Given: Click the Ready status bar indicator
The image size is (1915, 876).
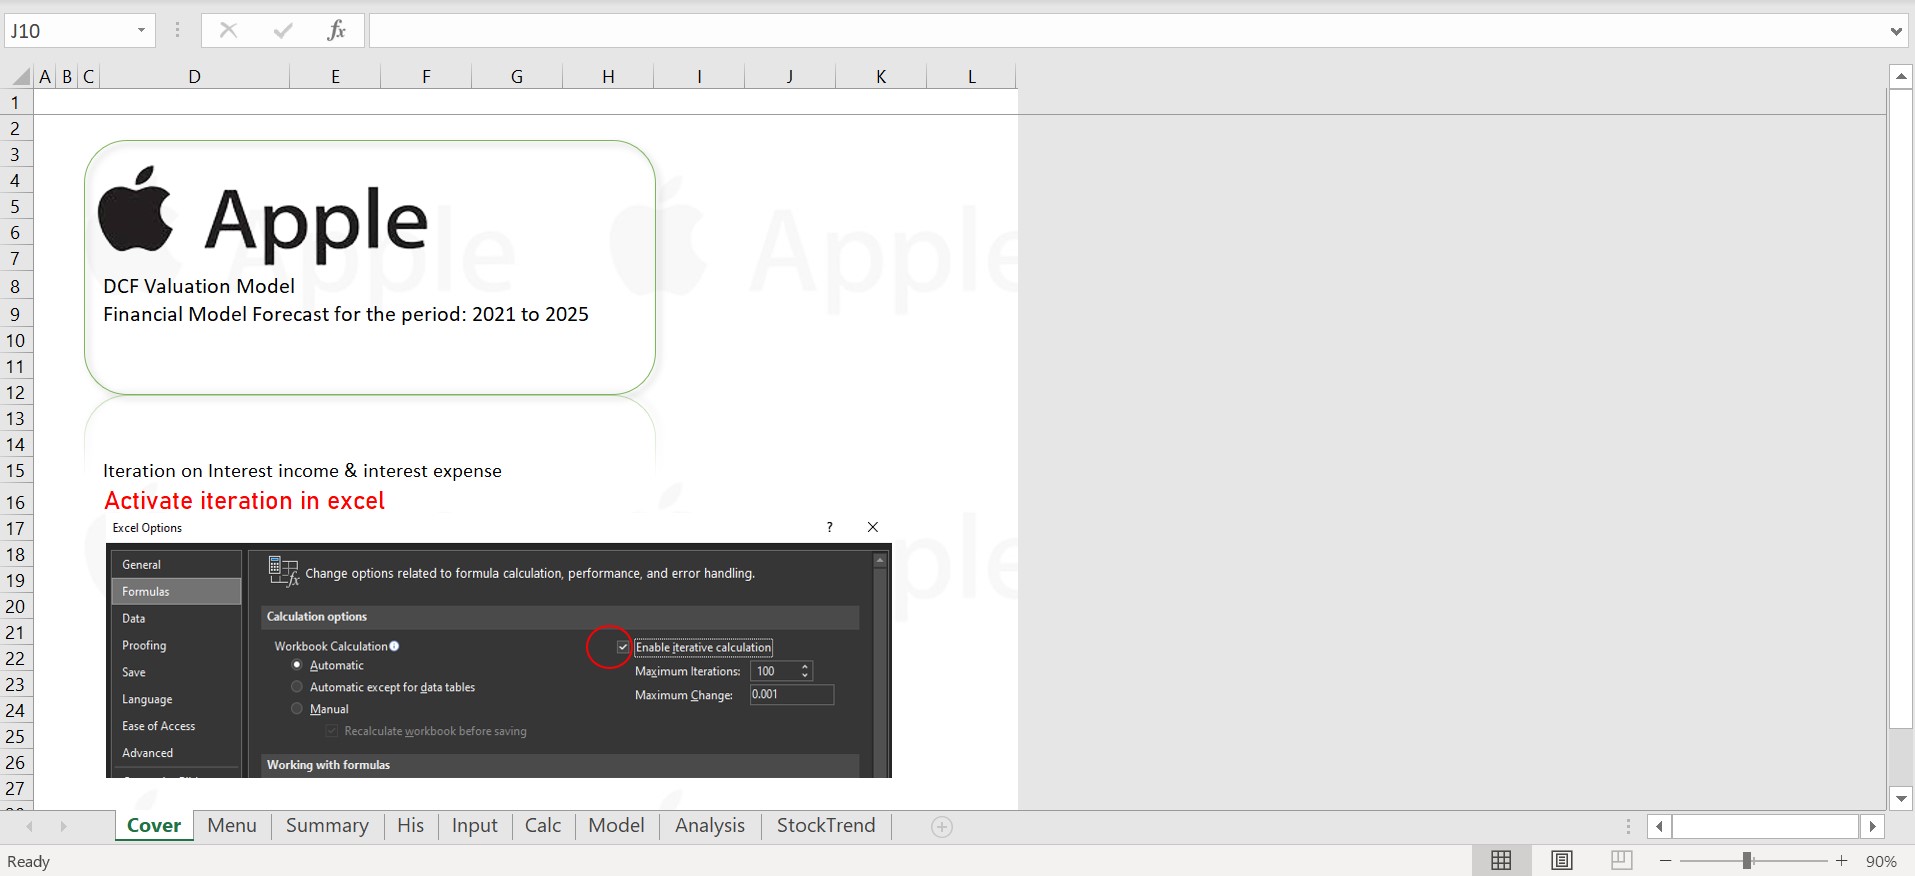Looking at the screenshot, I should pos(28,861).
